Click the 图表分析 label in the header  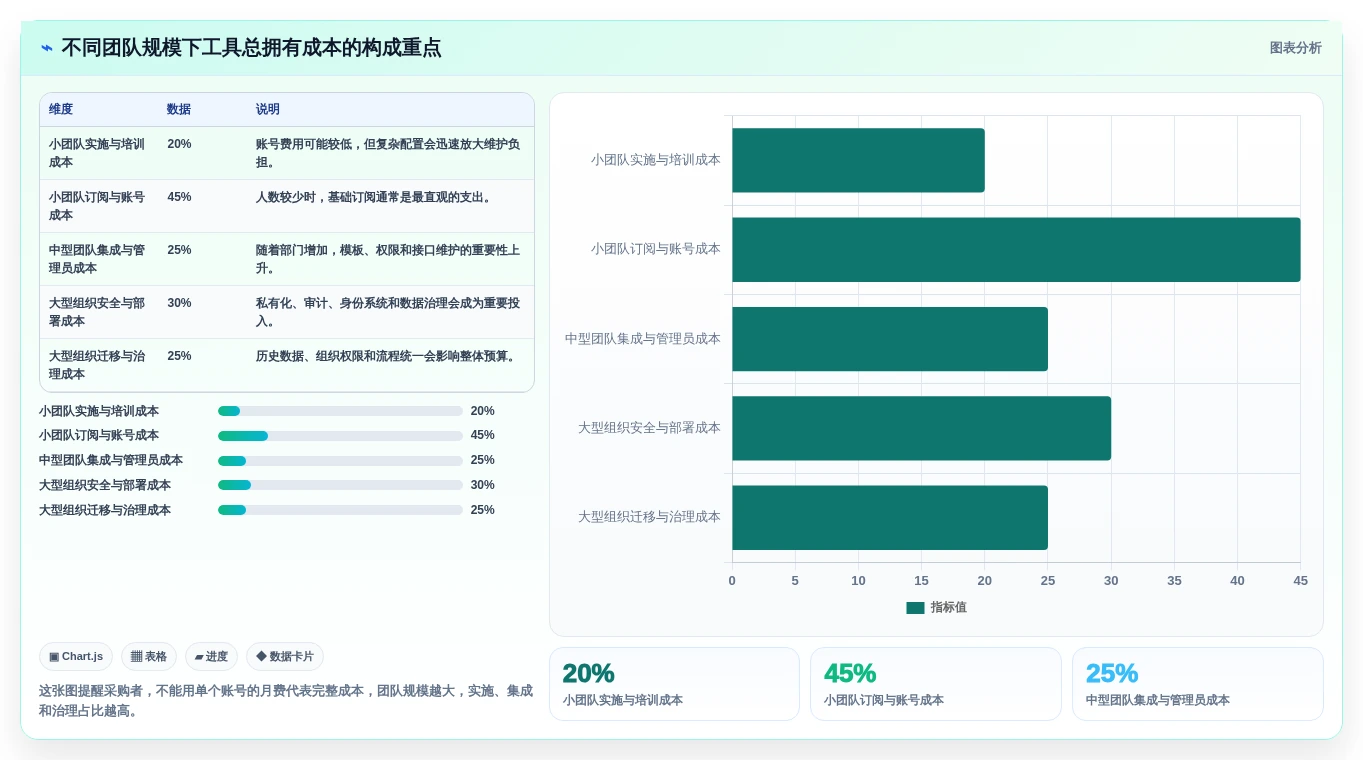(1295, 48)
